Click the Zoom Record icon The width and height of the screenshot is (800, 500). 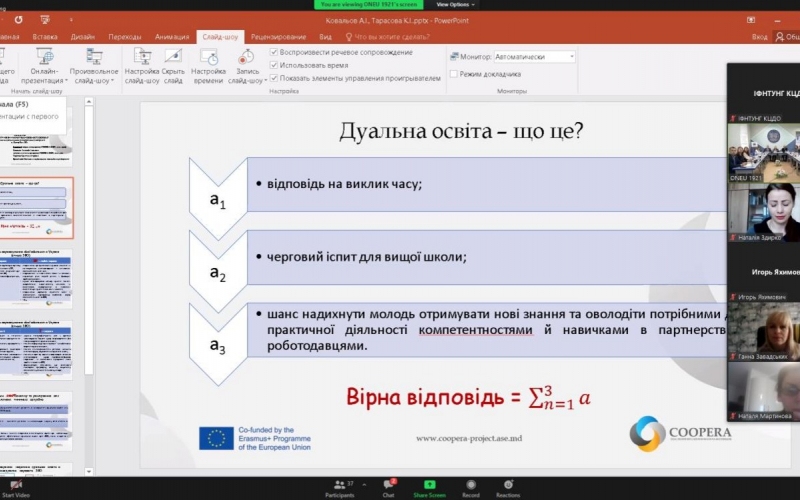point(471,488)
